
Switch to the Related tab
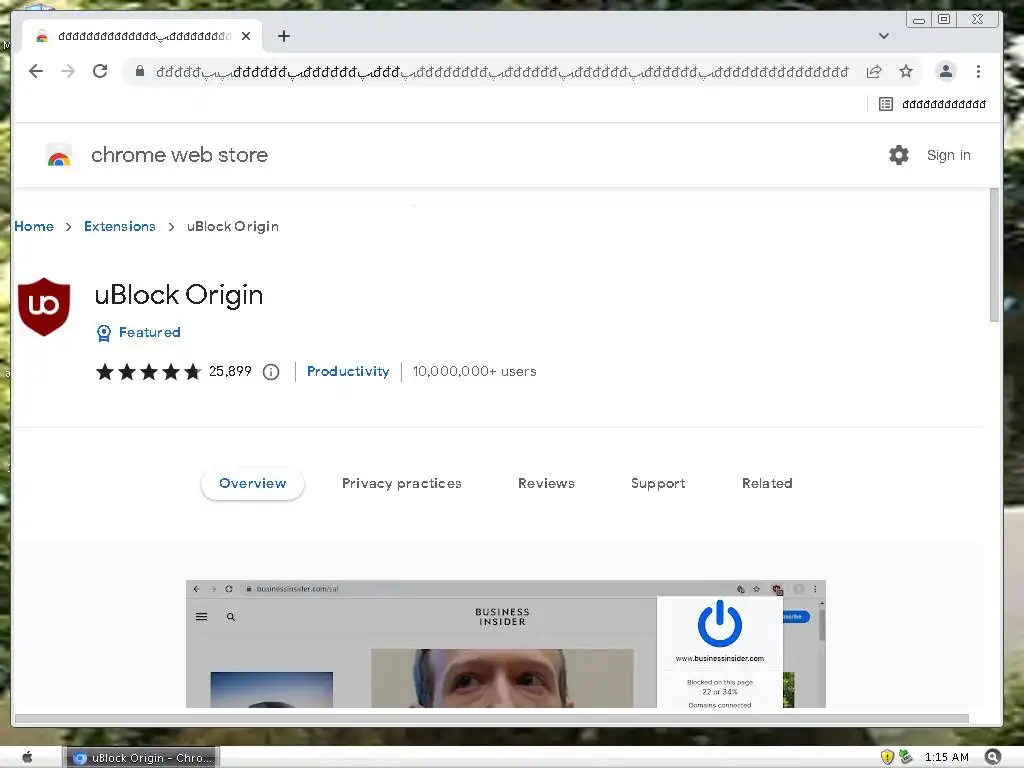(767, 483)
